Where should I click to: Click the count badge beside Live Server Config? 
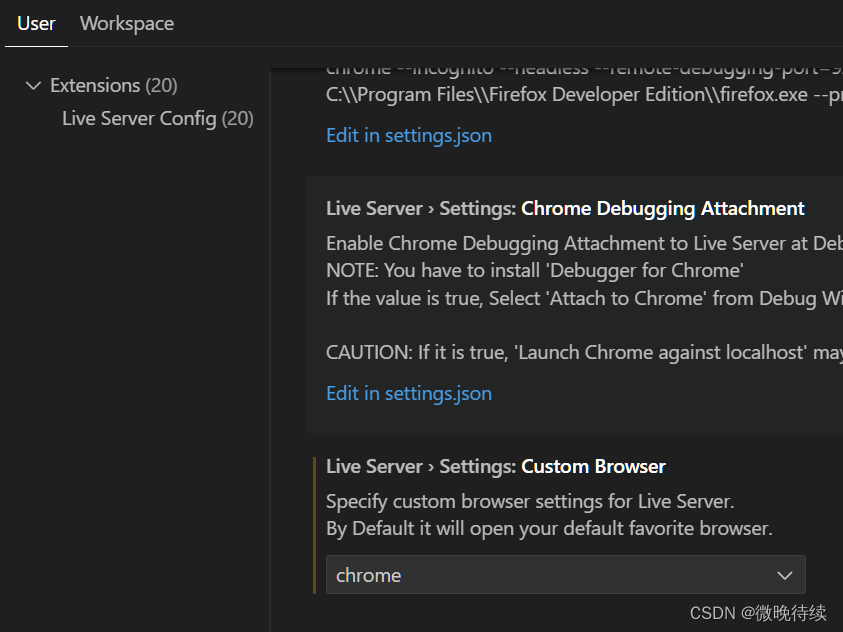click(x=238, y=119)
